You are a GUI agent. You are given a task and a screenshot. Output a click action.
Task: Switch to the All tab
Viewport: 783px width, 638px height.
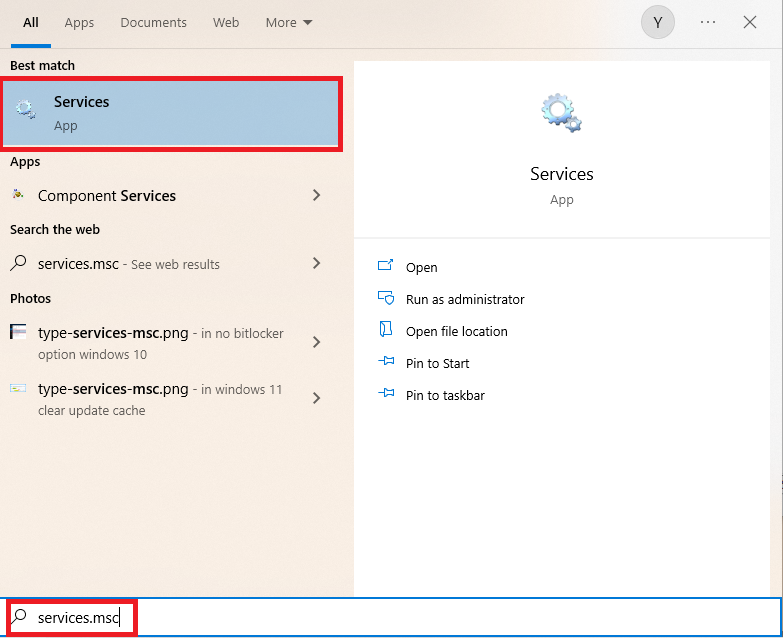(x=30, y=22)
